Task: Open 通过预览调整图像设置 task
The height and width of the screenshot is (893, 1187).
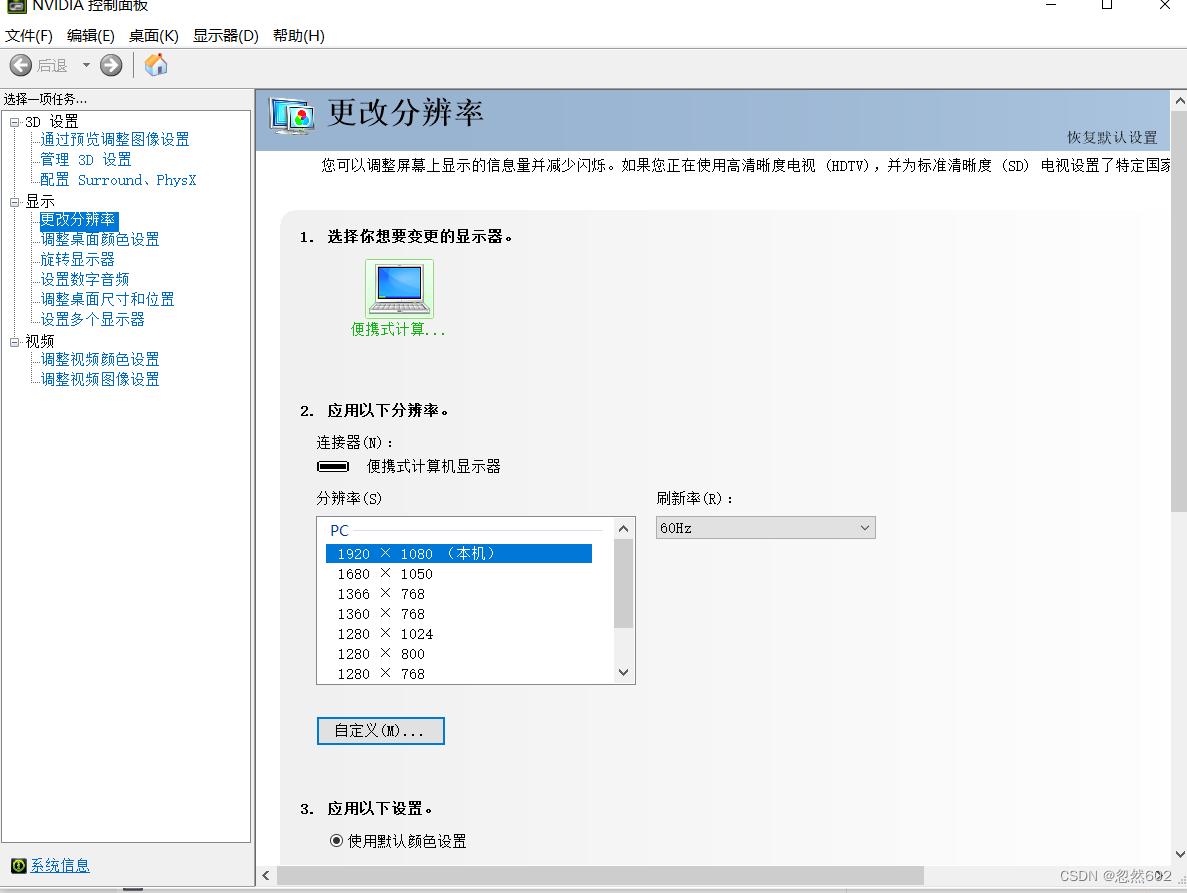Action: (x=115, y=139)
